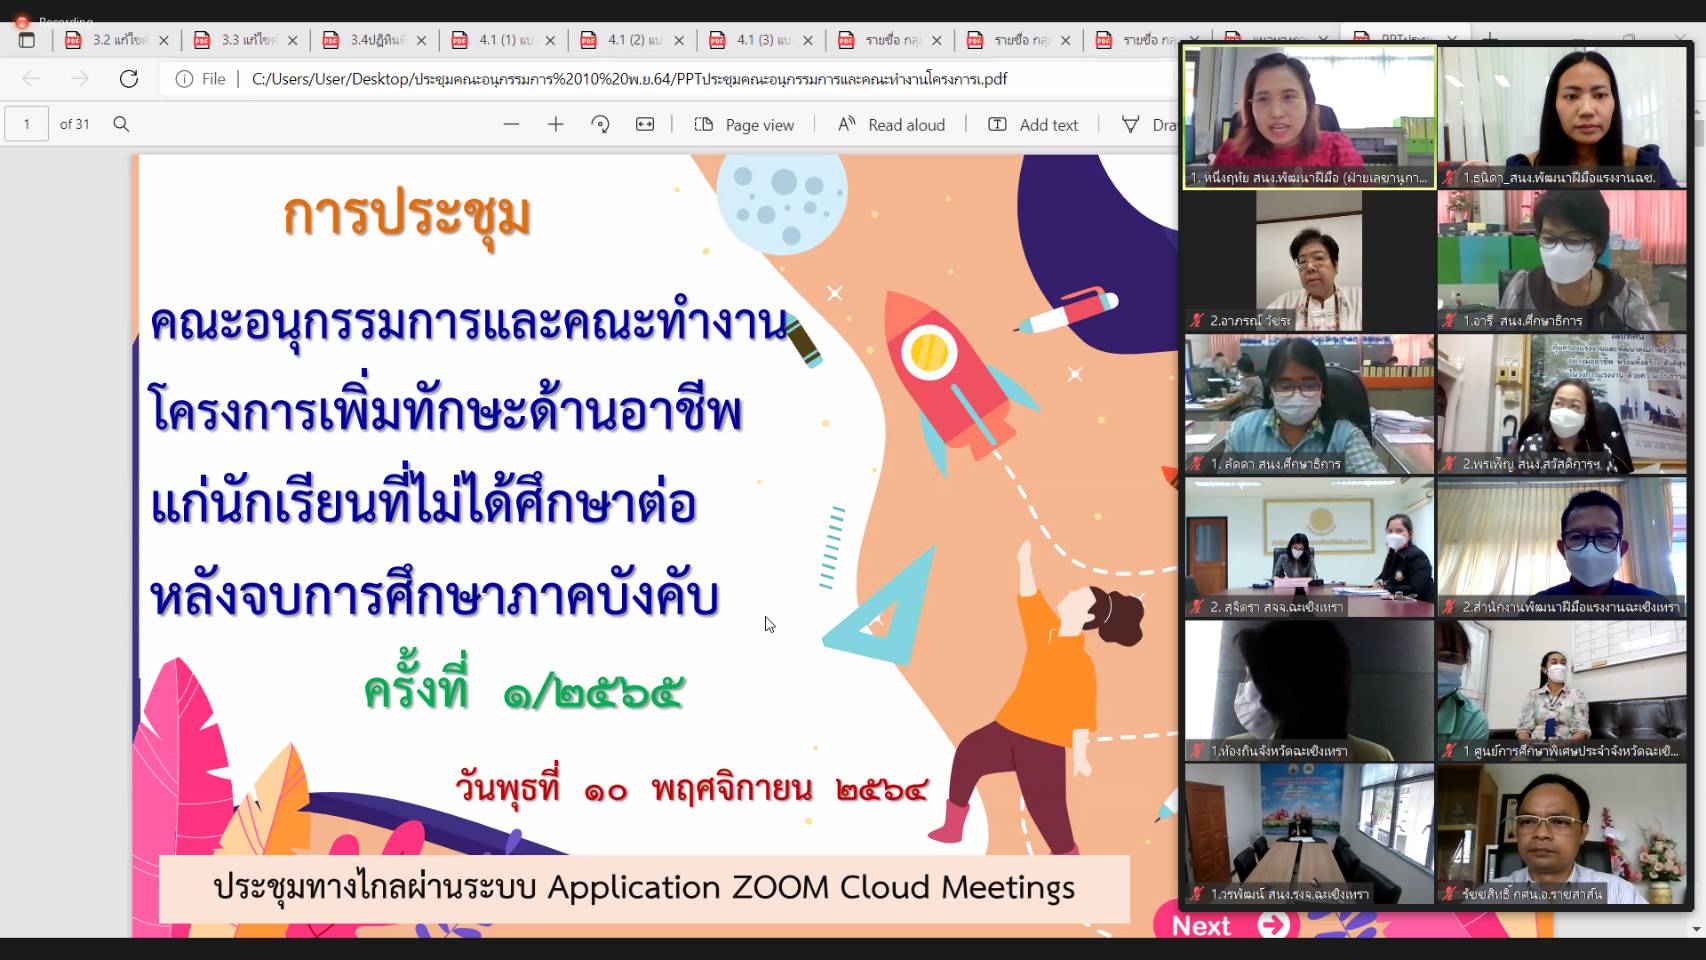Click the address bar file path

[x=629, y=79]
